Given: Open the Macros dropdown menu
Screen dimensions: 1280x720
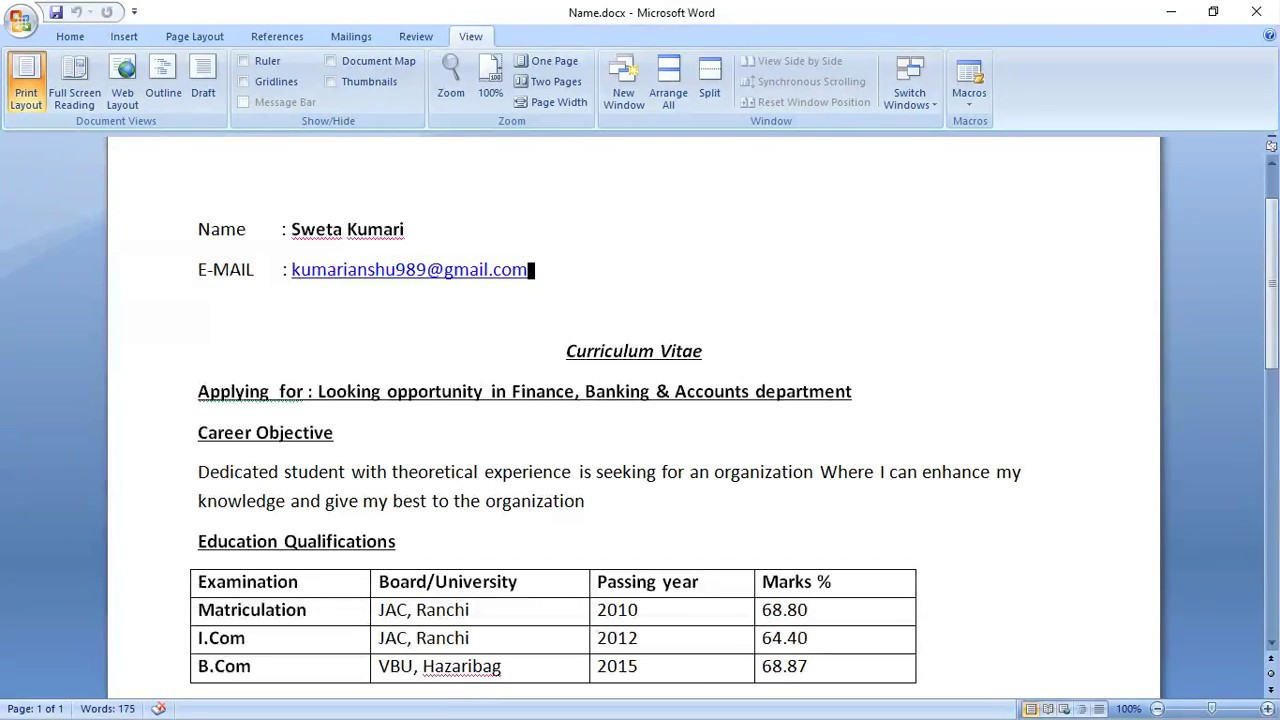Looking at the screenshot, I should coord(969,83).
